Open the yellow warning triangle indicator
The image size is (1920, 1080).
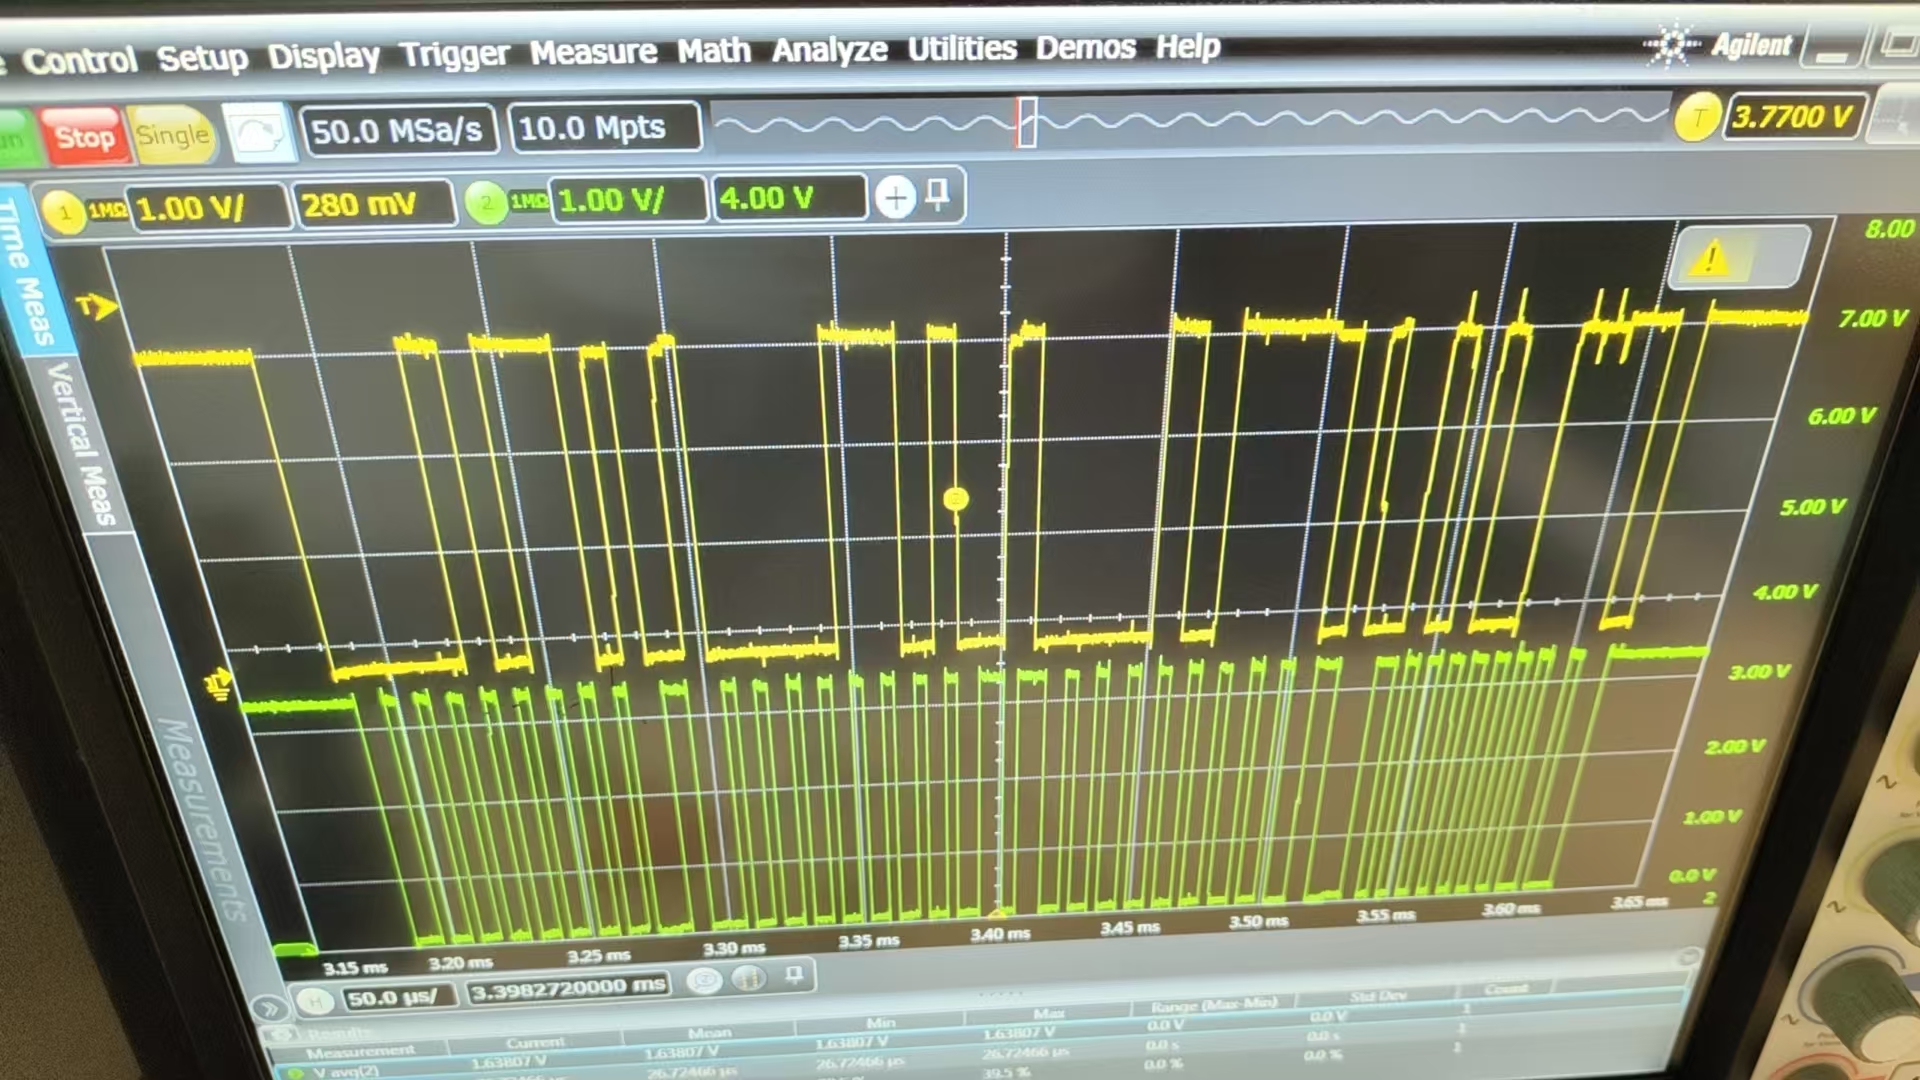[x=1710, y=259]
